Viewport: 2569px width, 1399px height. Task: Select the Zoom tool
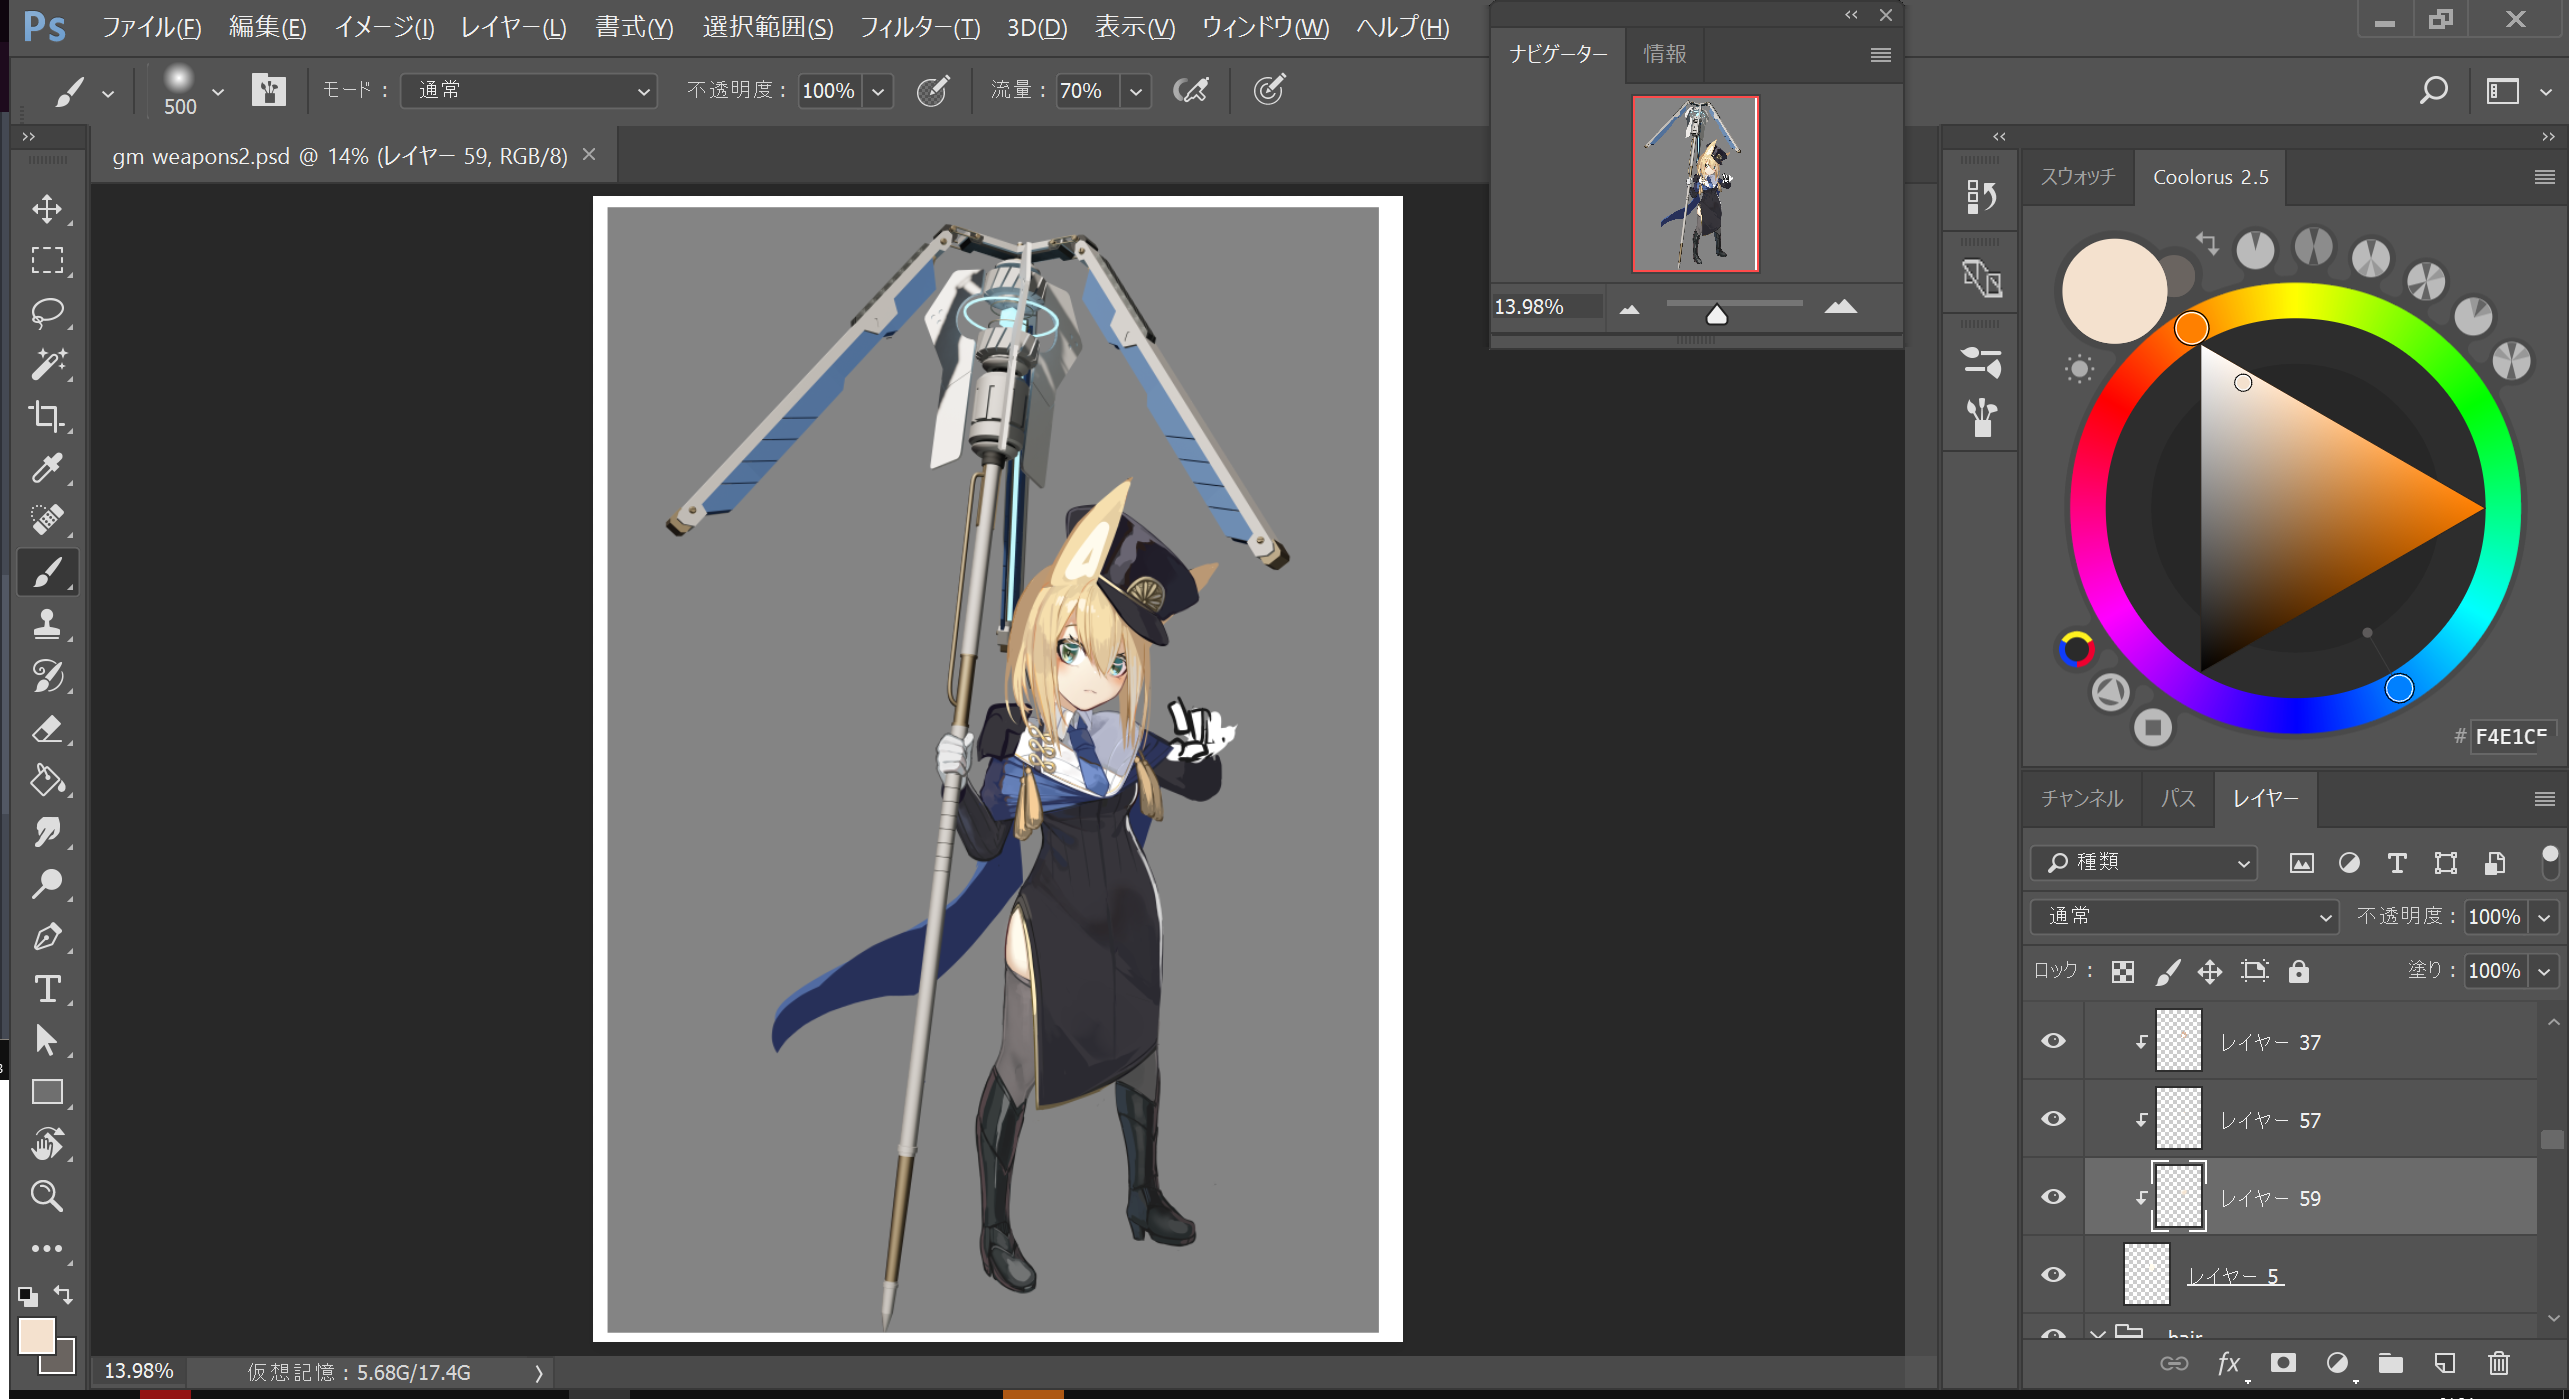tap(47, 1196)
